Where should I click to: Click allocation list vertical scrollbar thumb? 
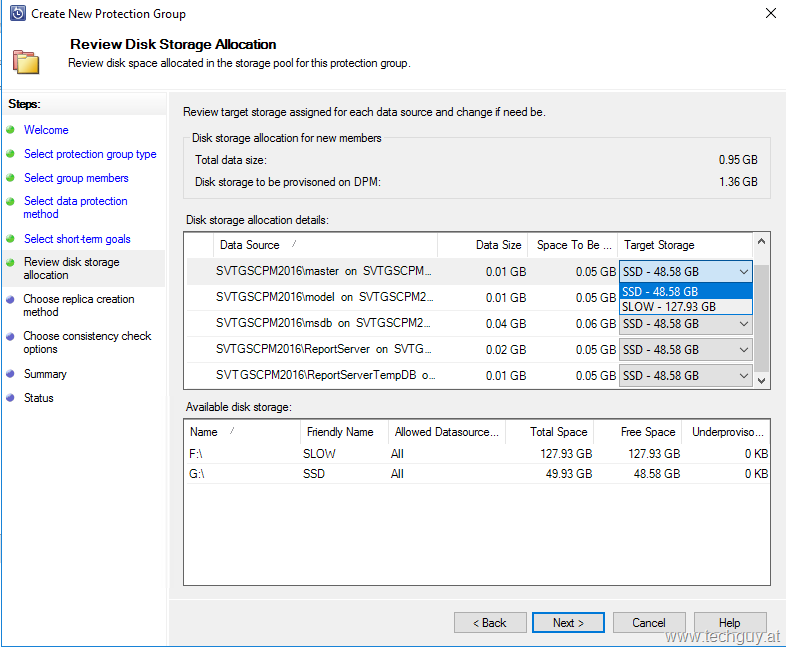(761, 319)
